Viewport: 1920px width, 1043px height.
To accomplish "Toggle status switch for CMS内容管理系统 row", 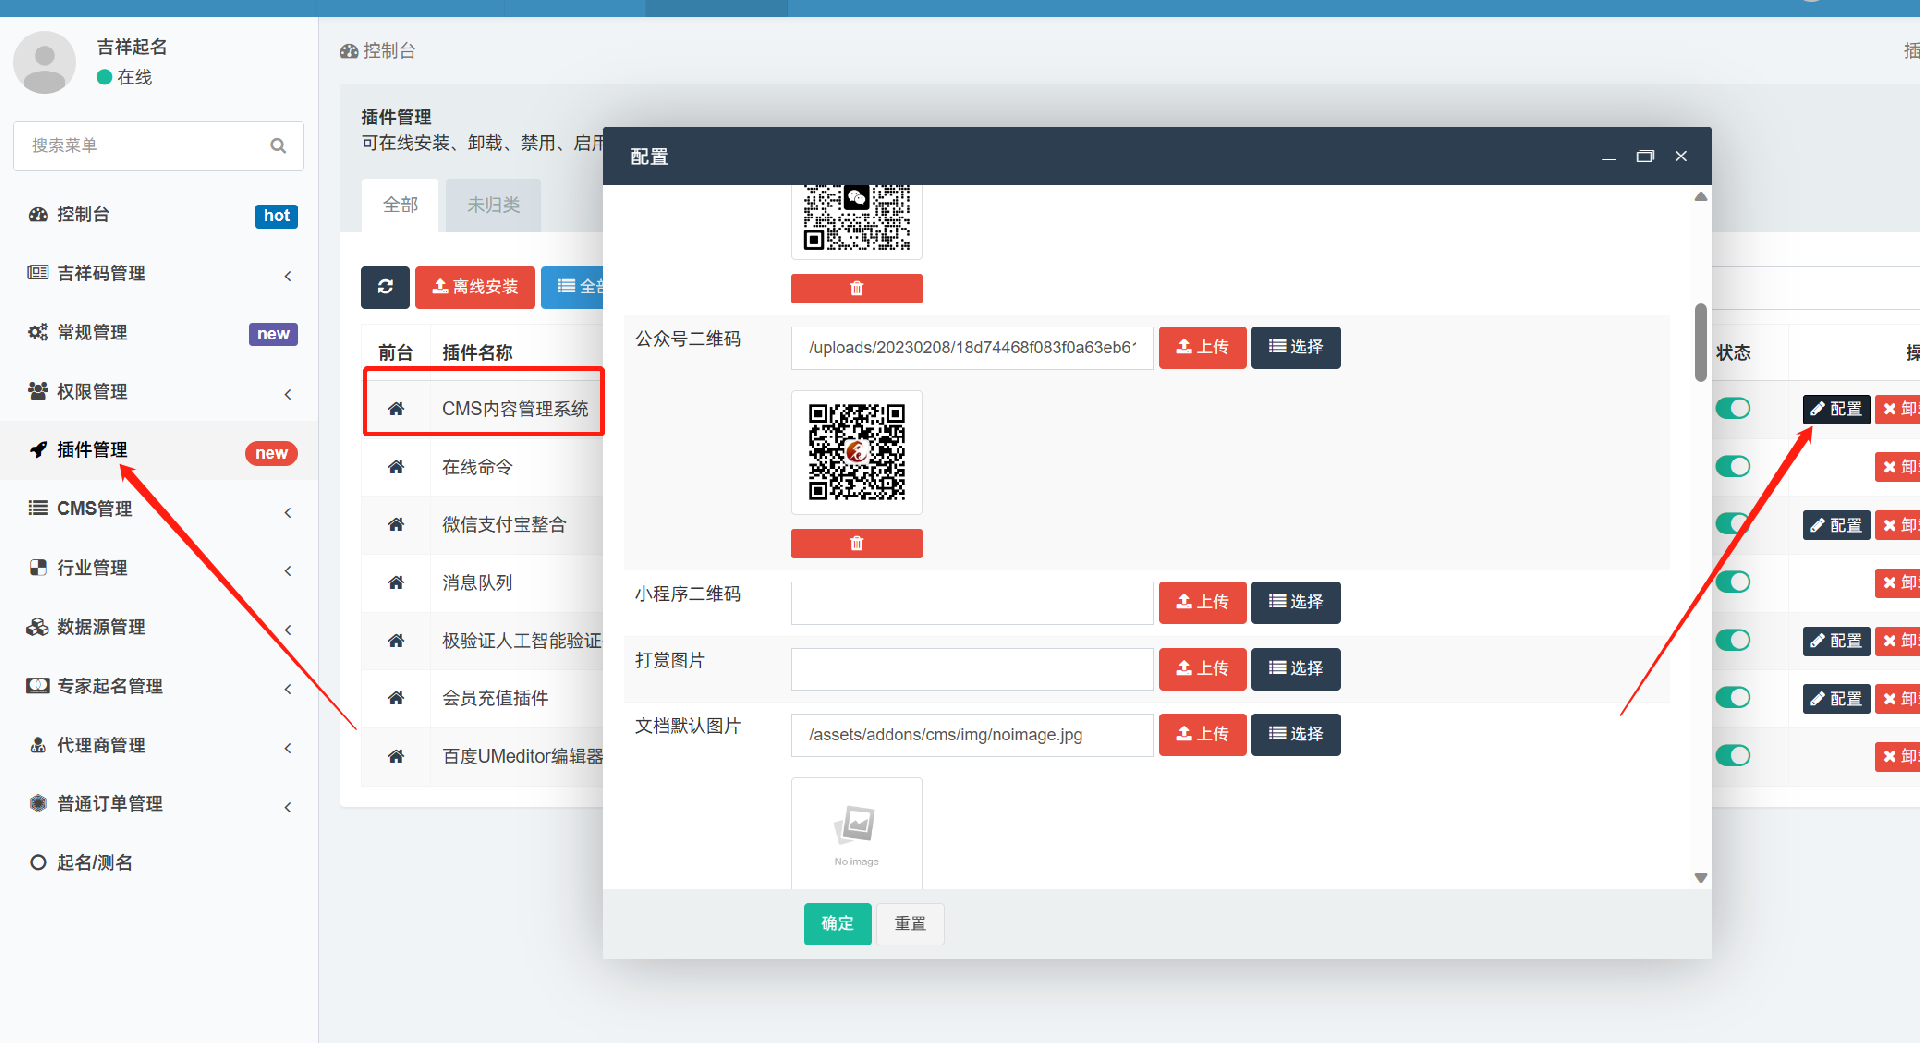I will 1733,408.
